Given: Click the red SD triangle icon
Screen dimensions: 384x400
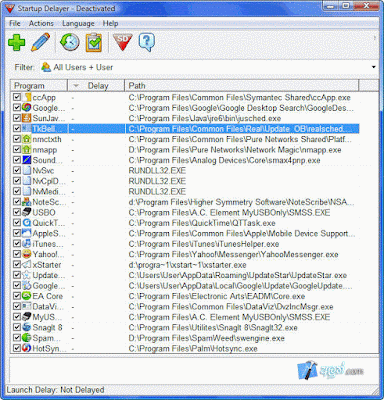Looking at the screenshot, I should click(x=123, y=42).
